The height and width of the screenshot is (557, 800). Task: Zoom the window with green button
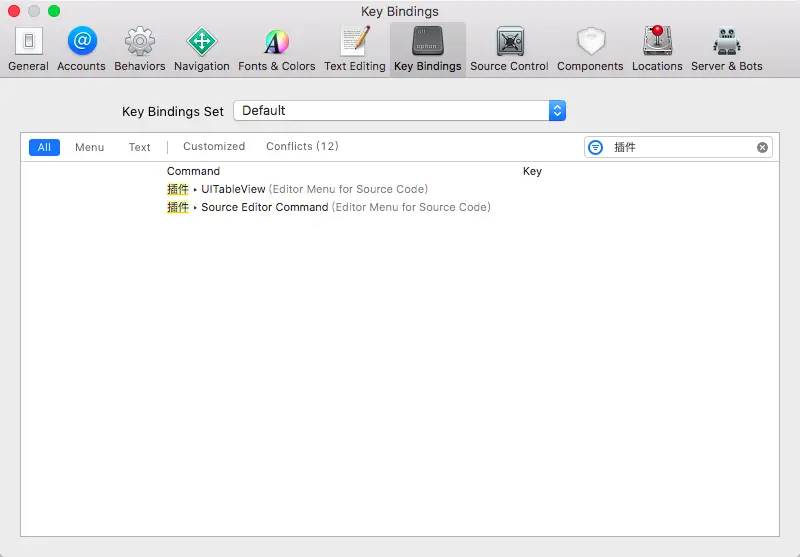click(54, 11)
